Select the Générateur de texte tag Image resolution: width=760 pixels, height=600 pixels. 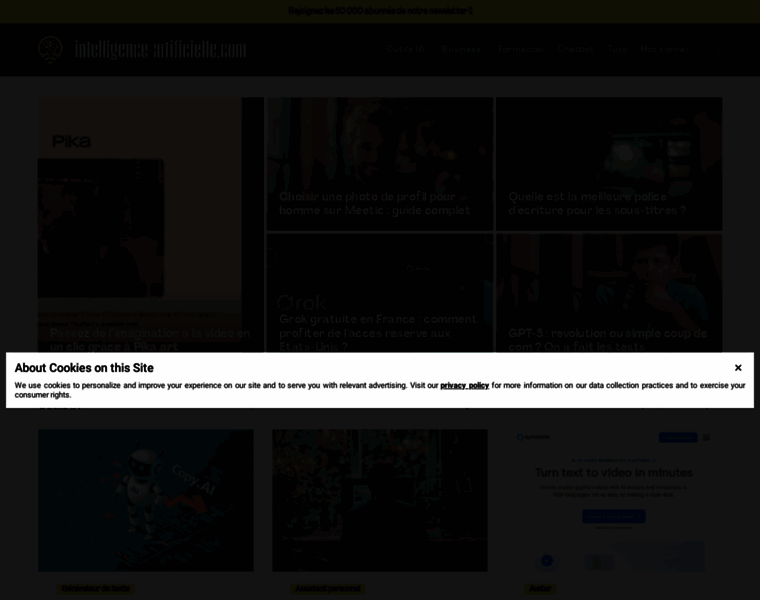click(95, 589)
